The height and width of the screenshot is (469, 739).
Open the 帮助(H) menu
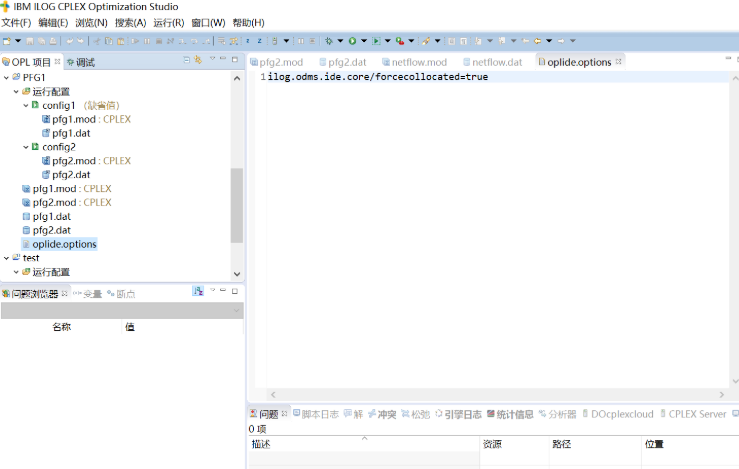point(248,23)
